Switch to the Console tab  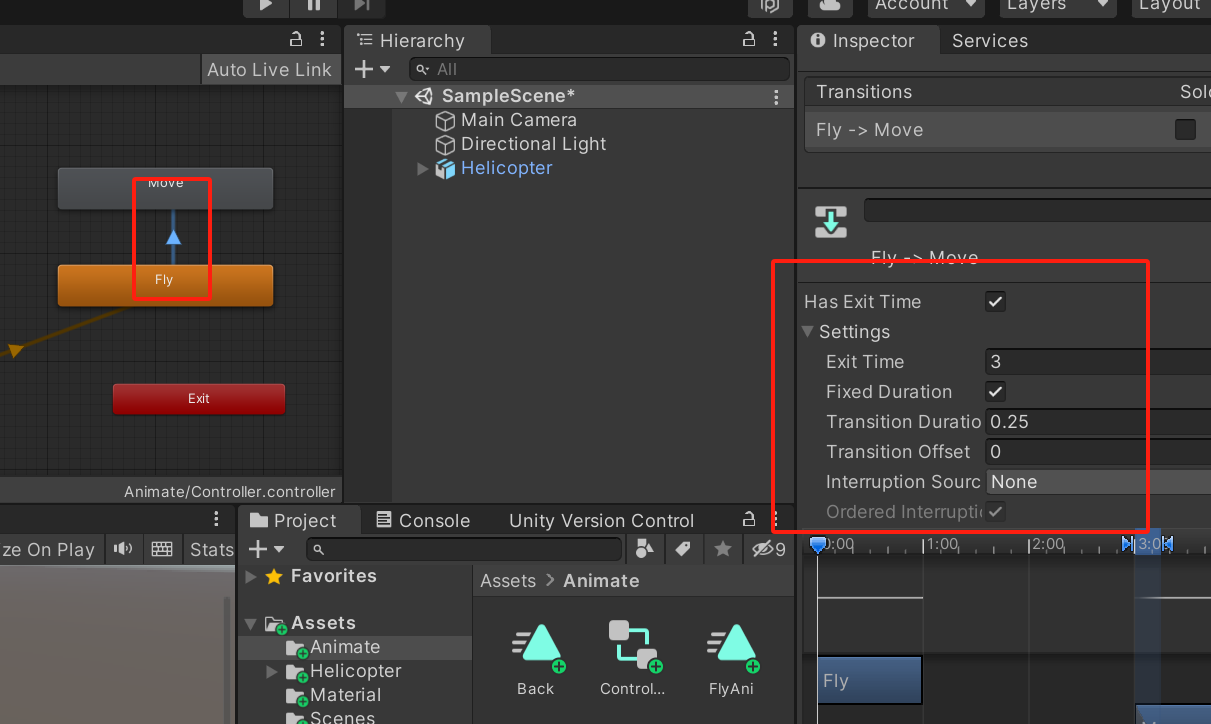point(423,521)
